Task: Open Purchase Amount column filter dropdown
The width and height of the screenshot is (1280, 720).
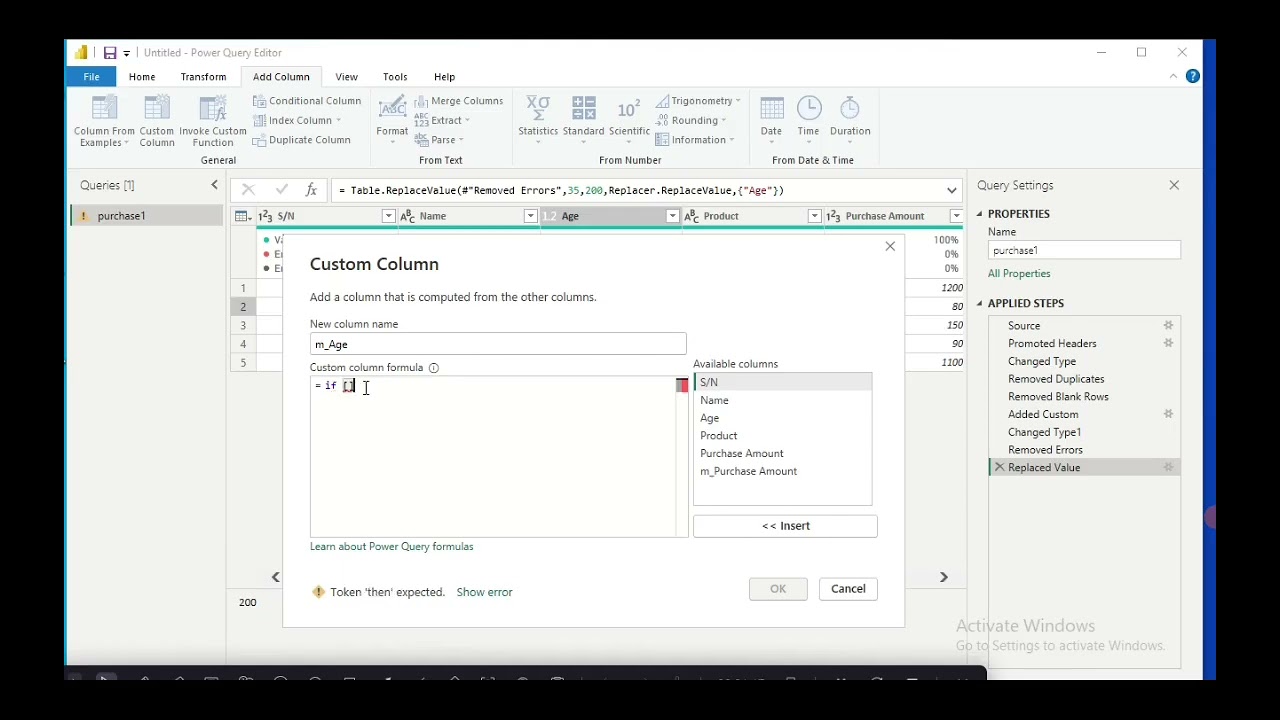Action: click(x=956, y=216)
